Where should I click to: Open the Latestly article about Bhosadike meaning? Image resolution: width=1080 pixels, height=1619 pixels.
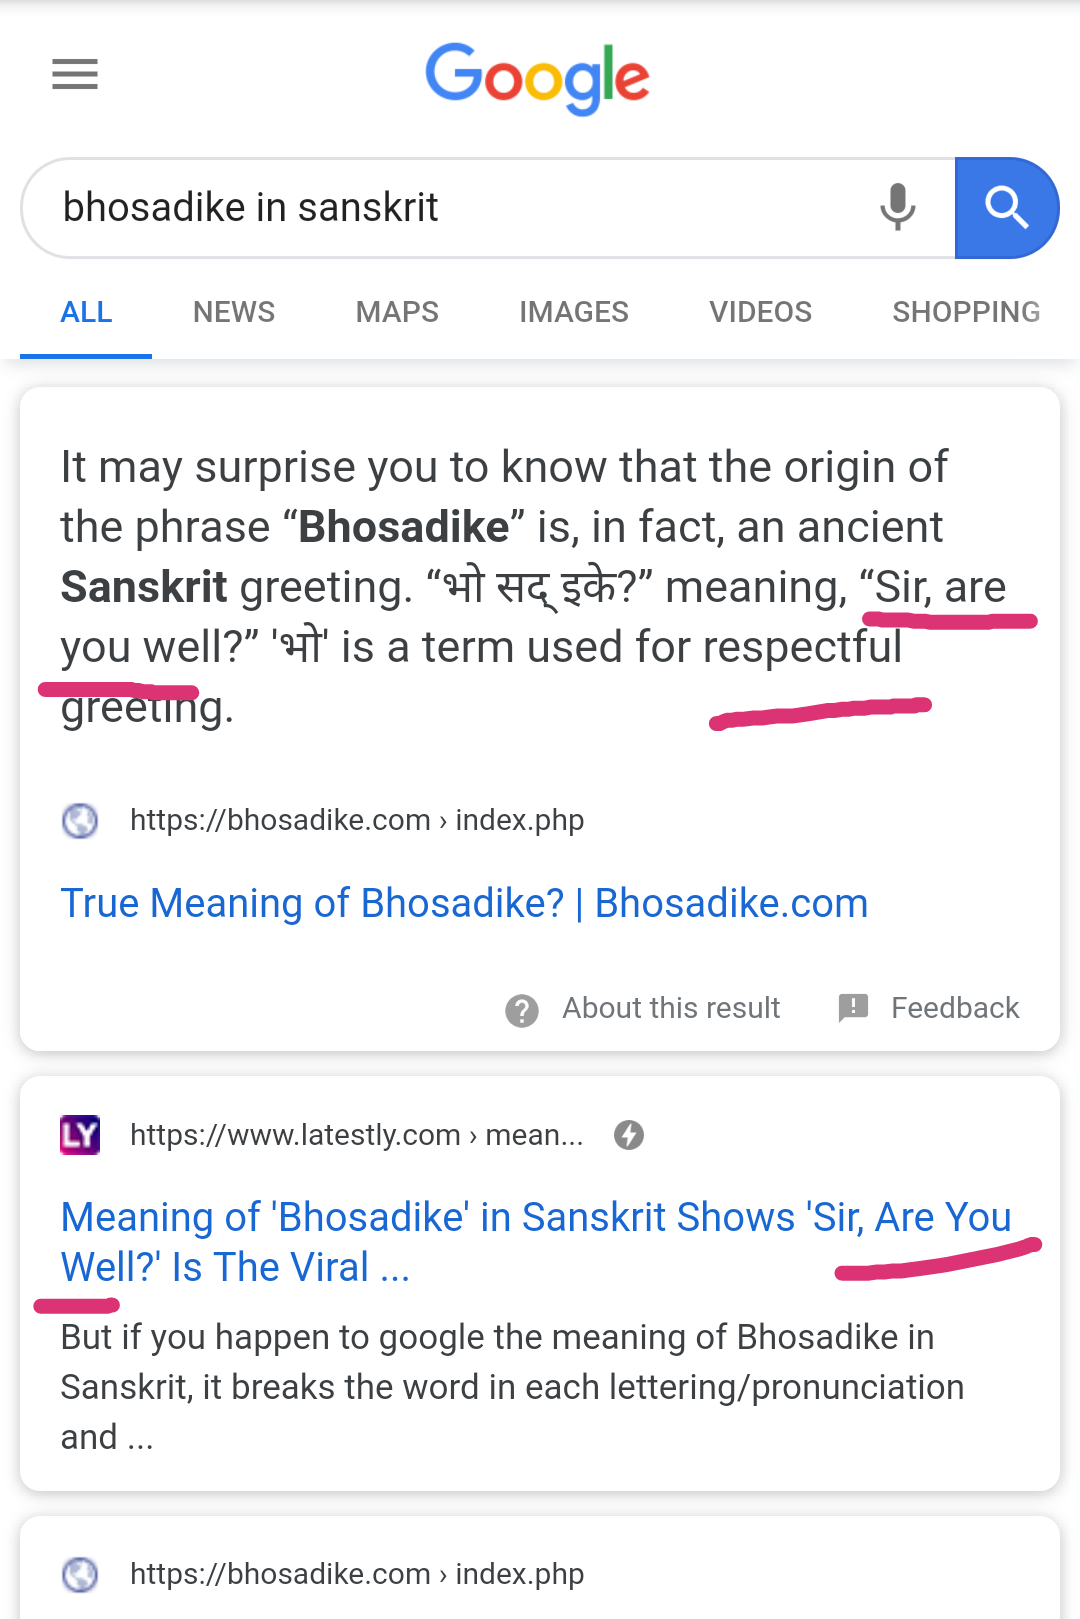tap(536, 1241)
